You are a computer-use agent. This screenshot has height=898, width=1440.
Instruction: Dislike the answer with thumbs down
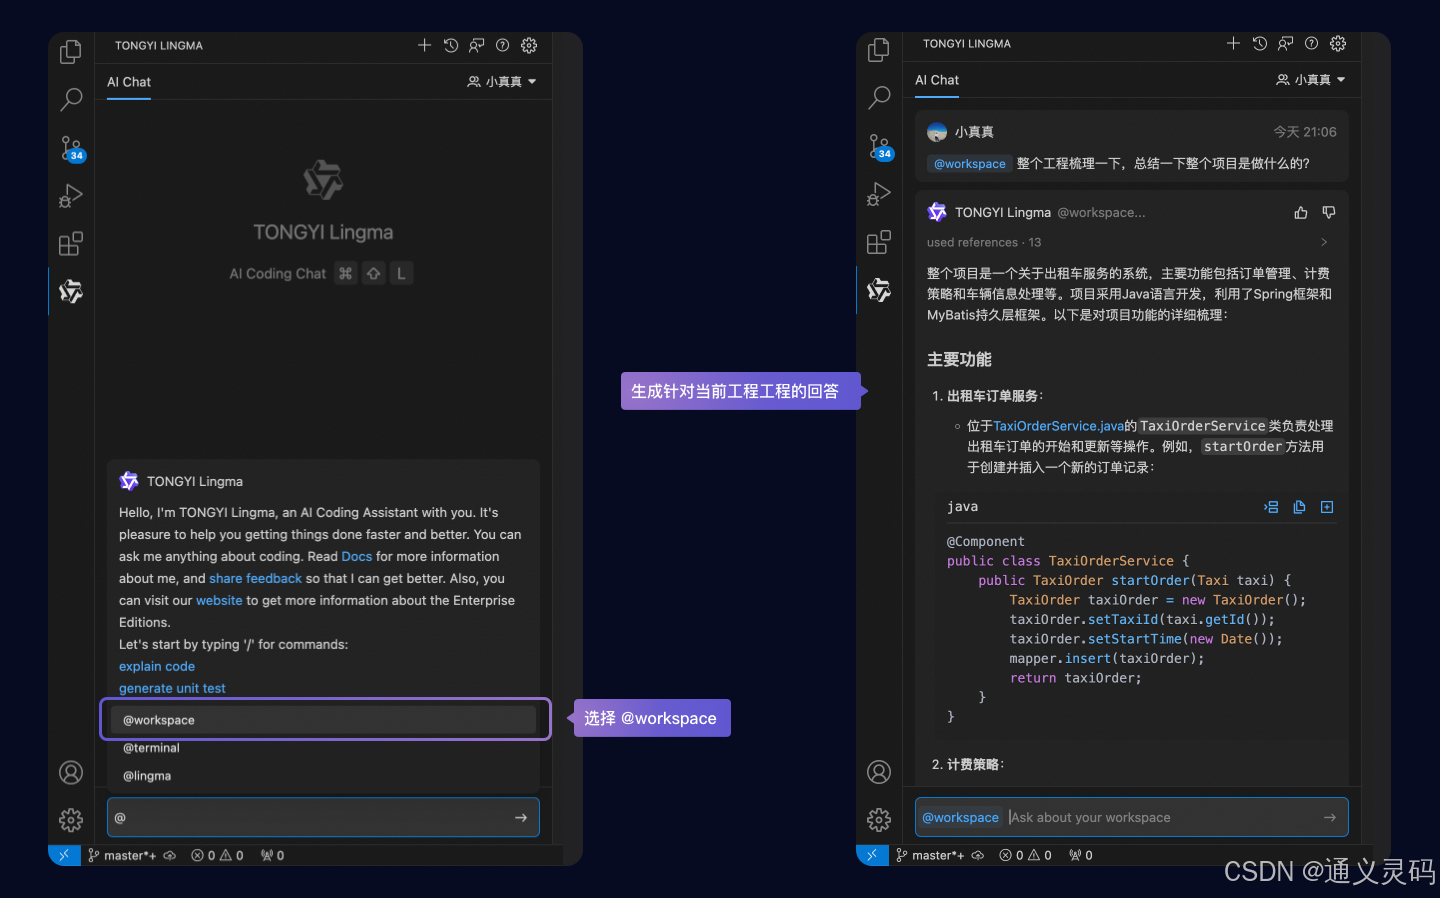click(x=1329, y=212)
